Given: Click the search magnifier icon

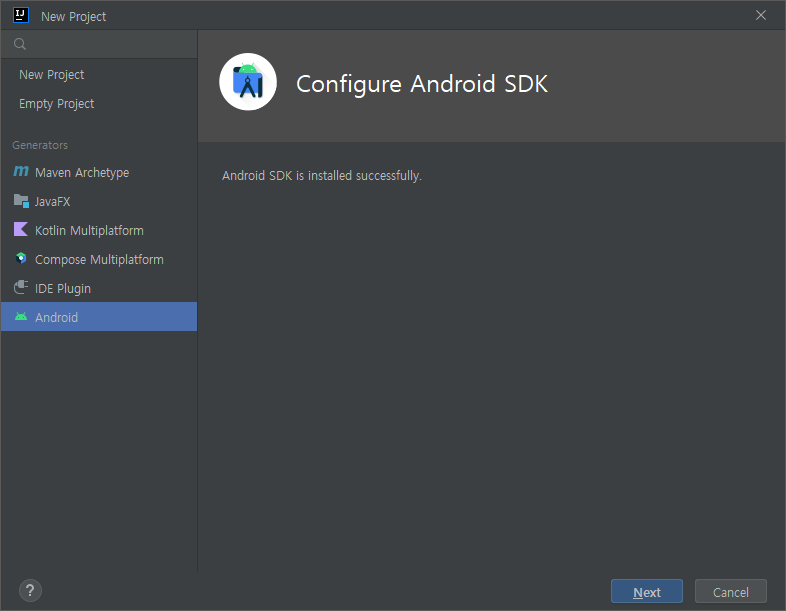Looking at the screenshot, I should click(x=20, y=44).
